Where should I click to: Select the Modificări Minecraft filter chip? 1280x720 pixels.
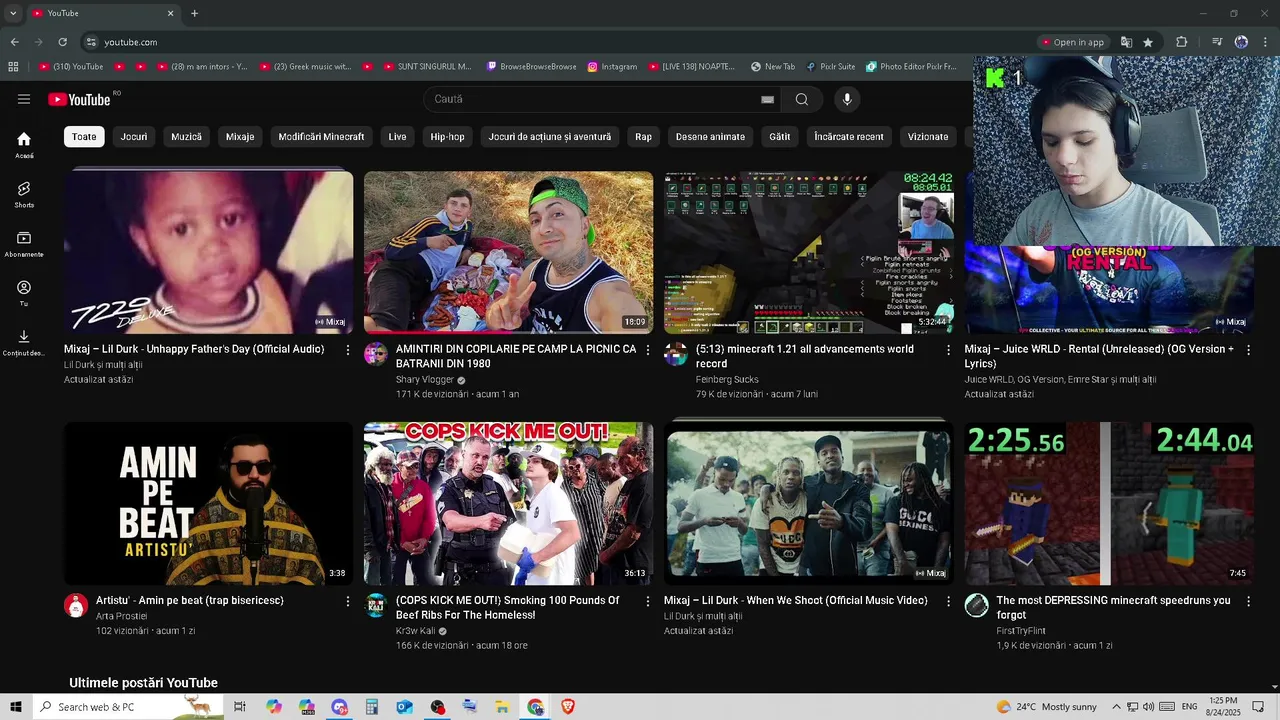pyautogui.click(x=321, y=137)
